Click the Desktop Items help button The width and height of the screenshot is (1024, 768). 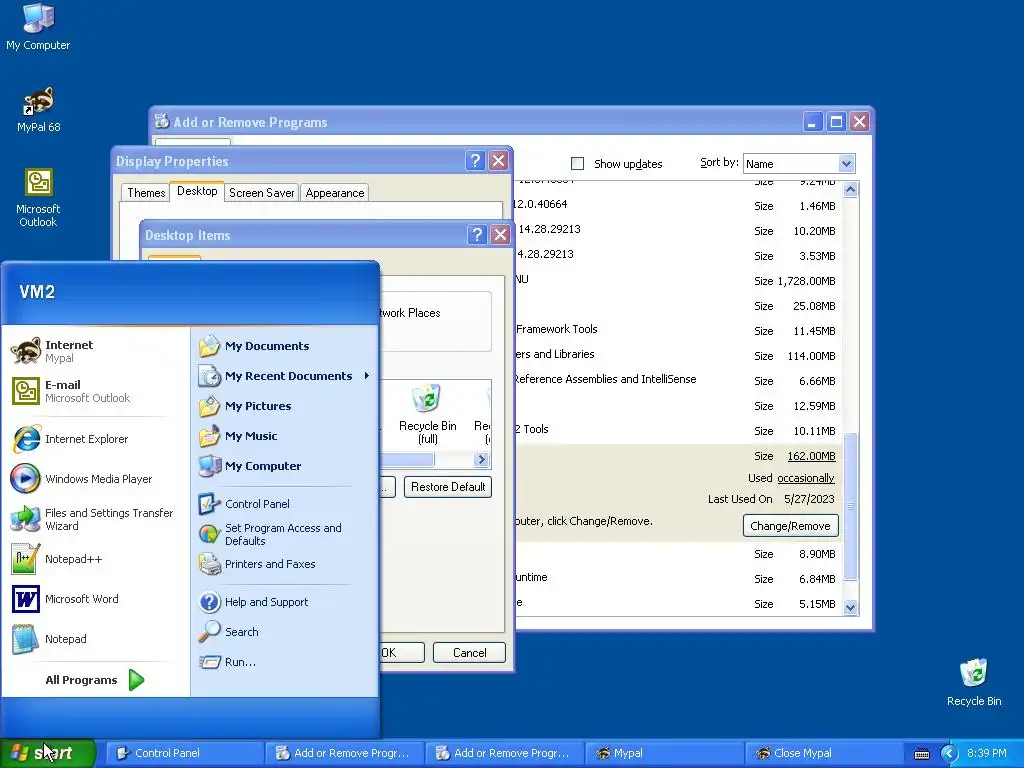pyautogui.click(x=477, y=234)
